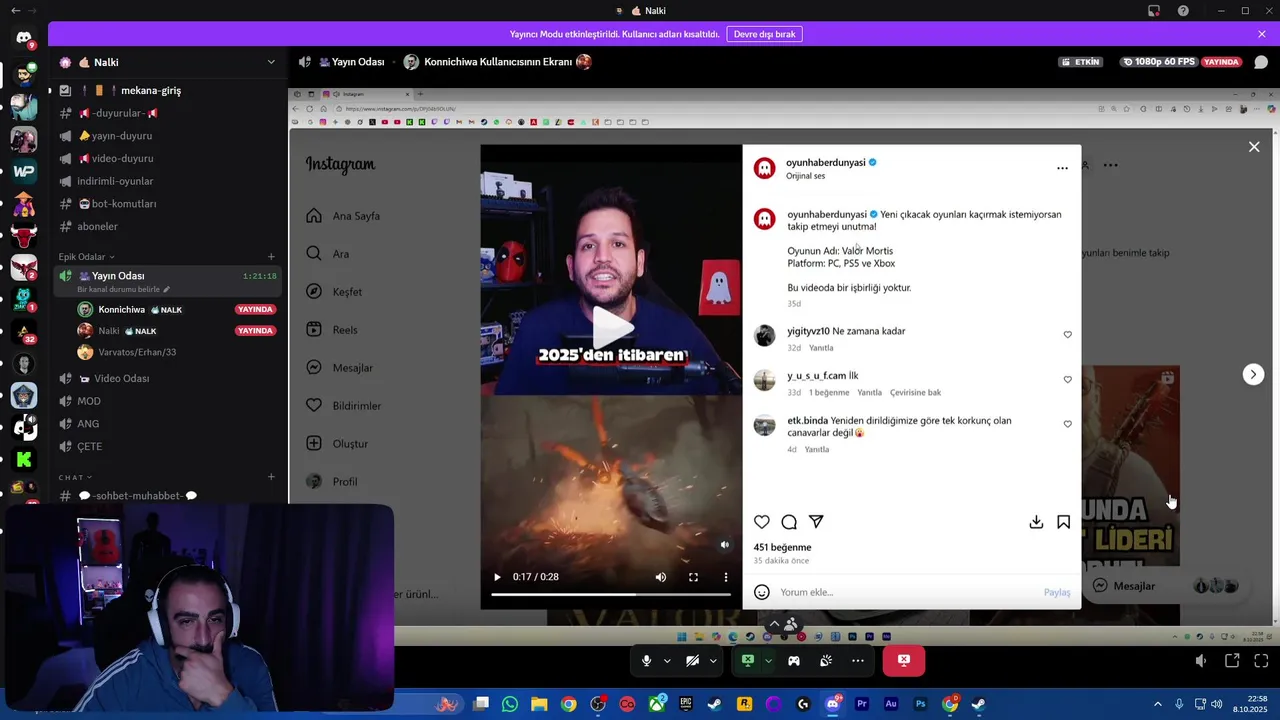Add a channel to CHAT category
The width and height of the screenshot is (1280, 720).
tap(271, 477)
